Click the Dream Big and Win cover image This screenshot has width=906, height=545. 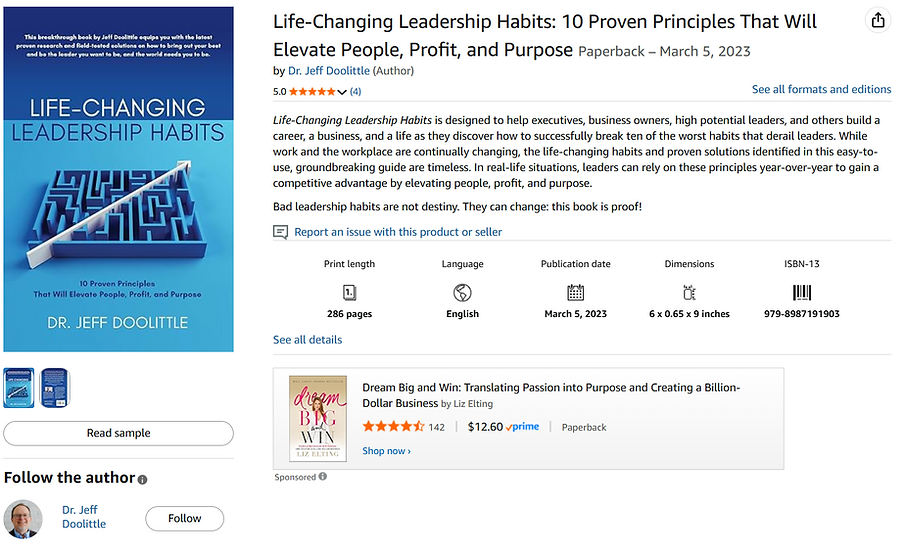point(317,419)
